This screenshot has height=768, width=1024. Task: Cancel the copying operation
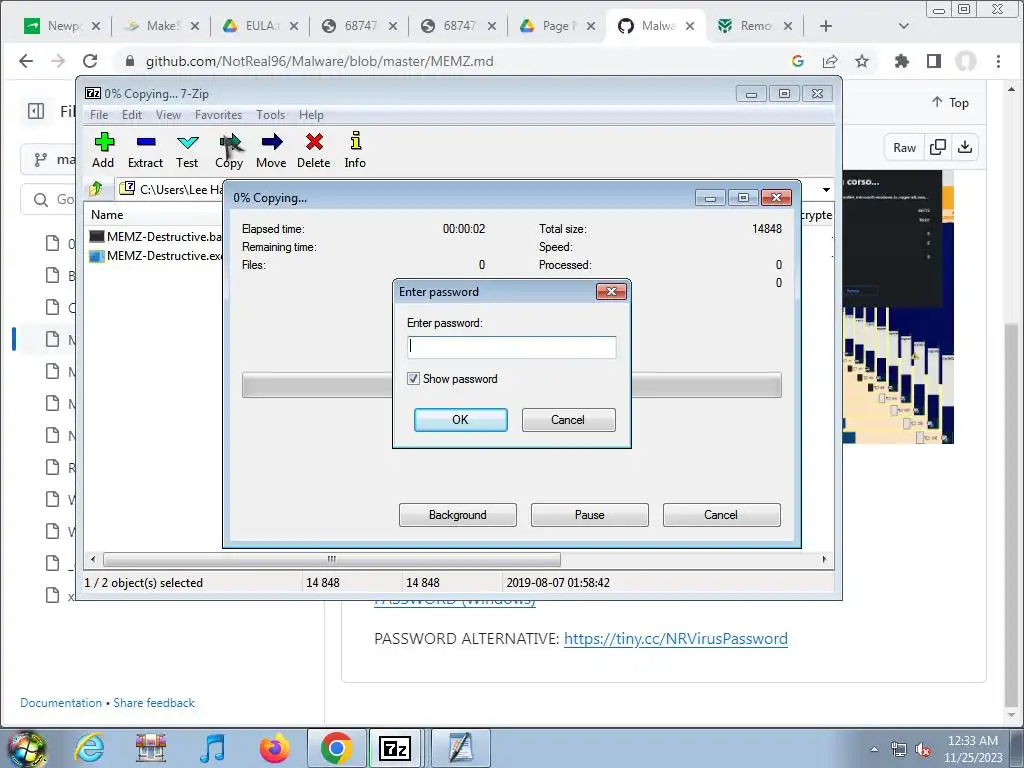[721, 515]
